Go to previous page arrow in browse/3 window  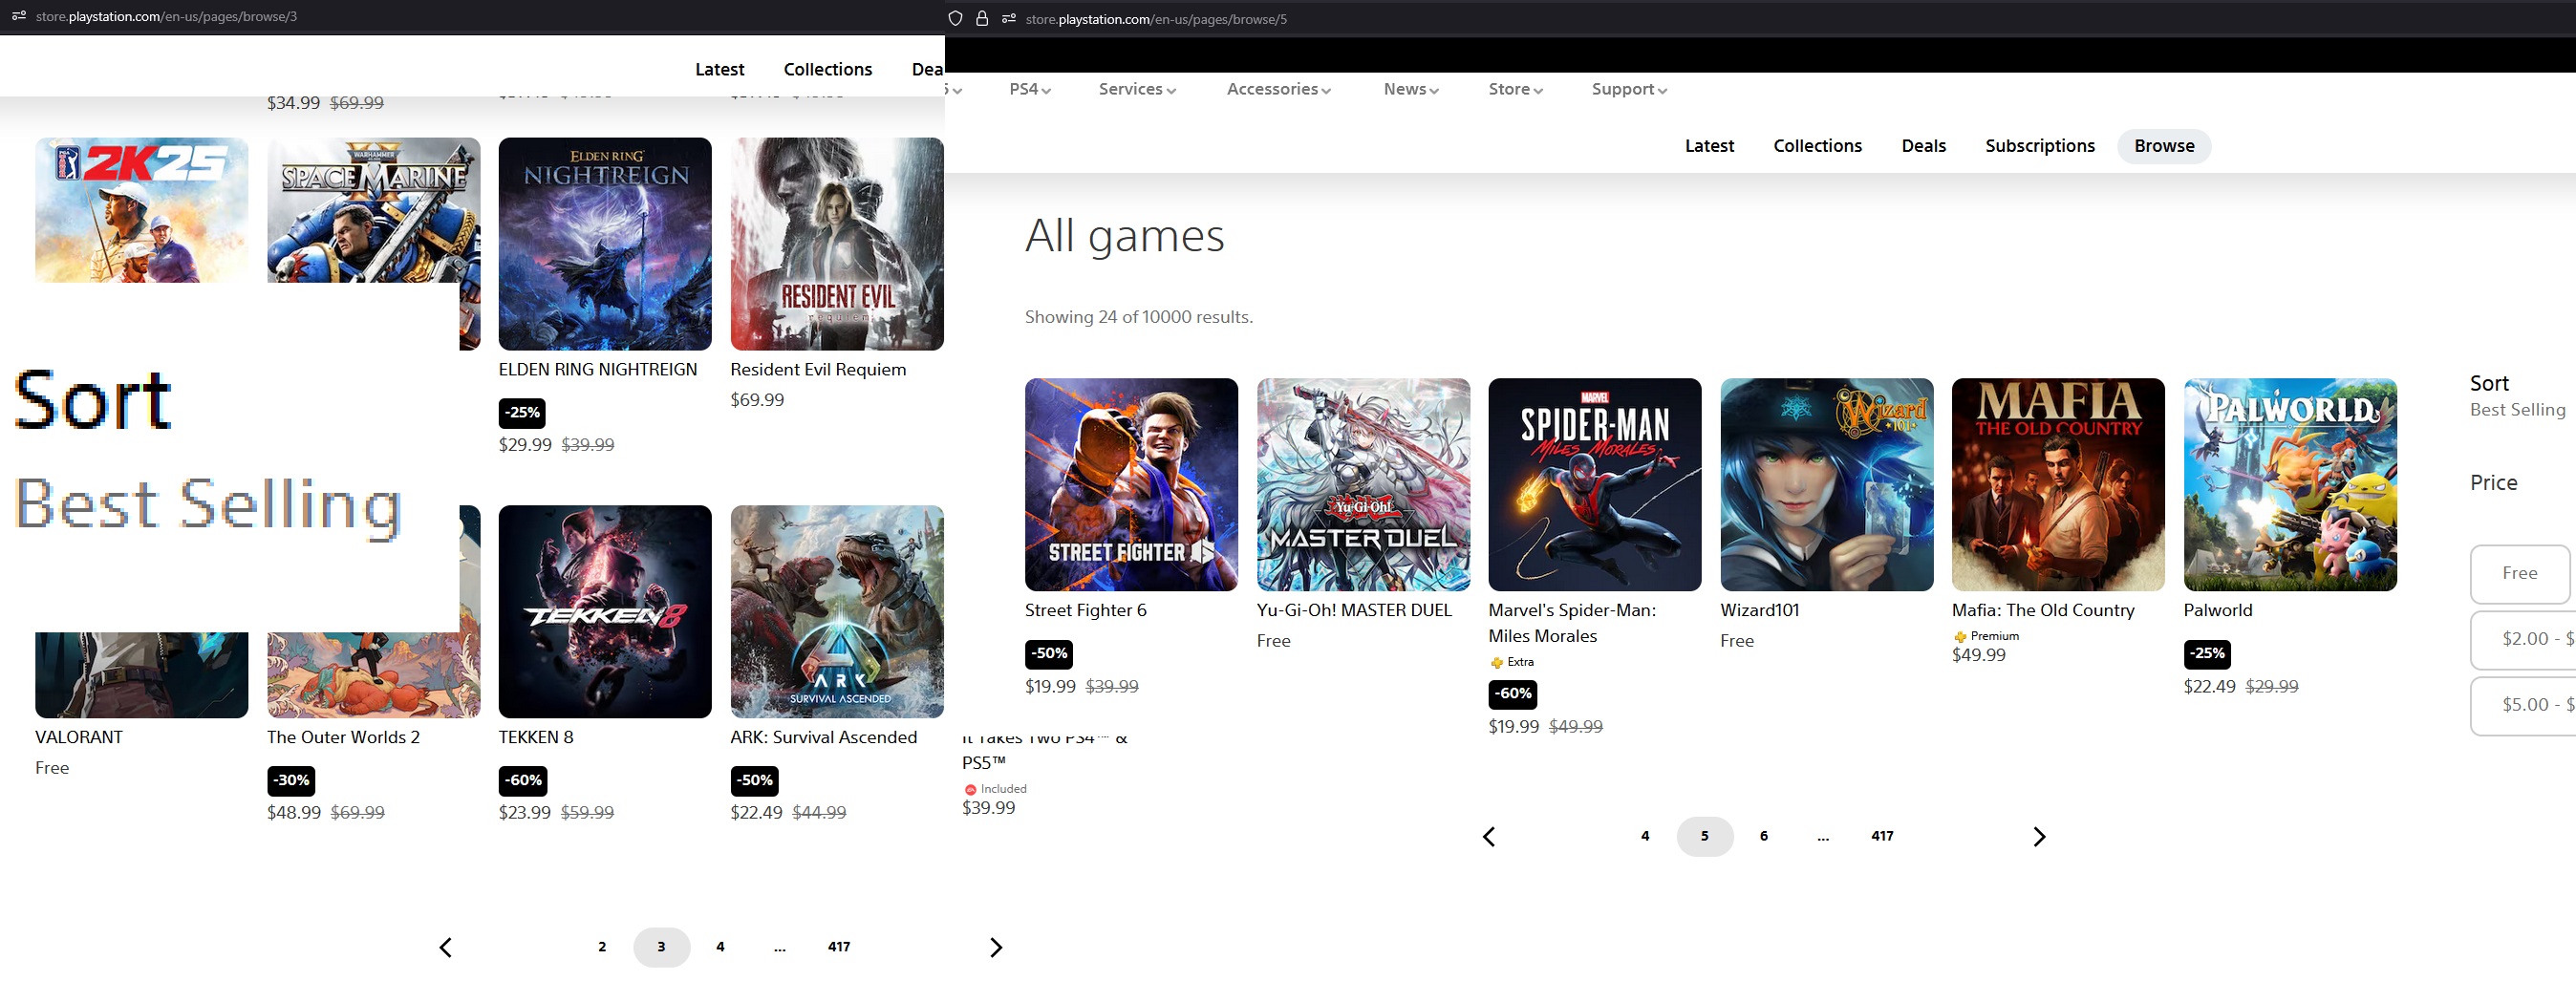tap(446, 947)
